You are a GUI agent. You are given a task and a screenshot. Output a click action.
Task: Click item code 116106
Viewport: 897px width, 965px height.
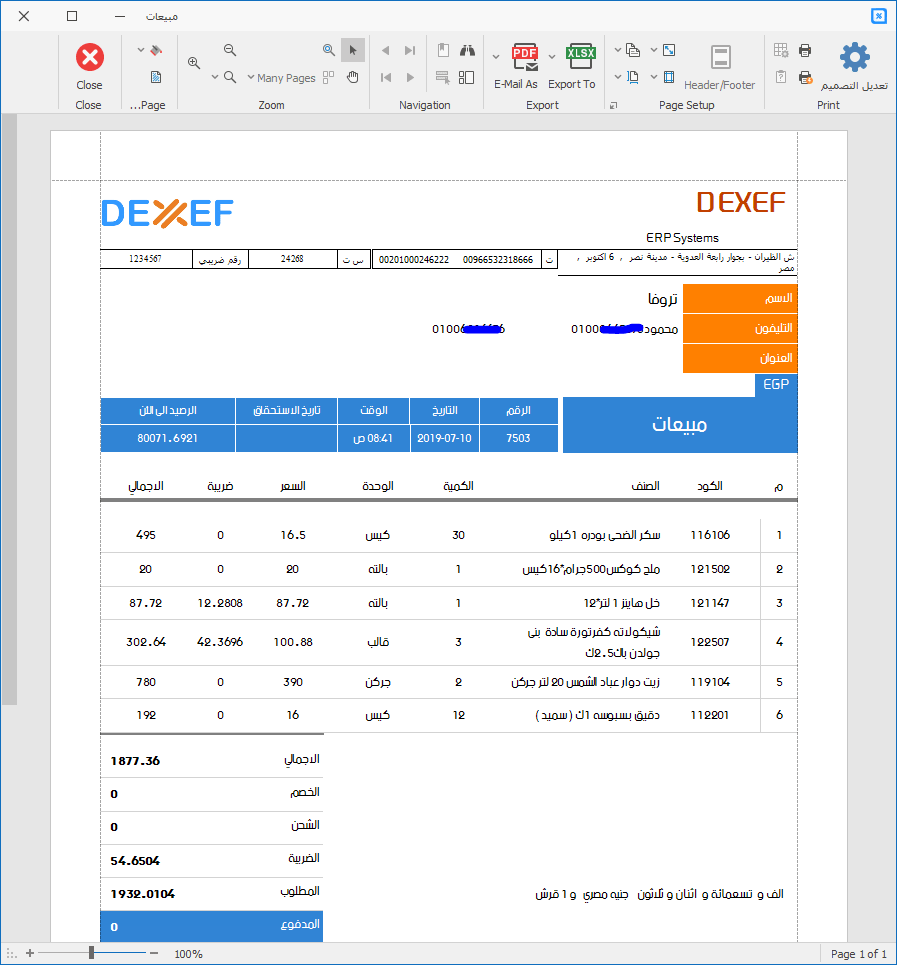click(x=710, y=535)
